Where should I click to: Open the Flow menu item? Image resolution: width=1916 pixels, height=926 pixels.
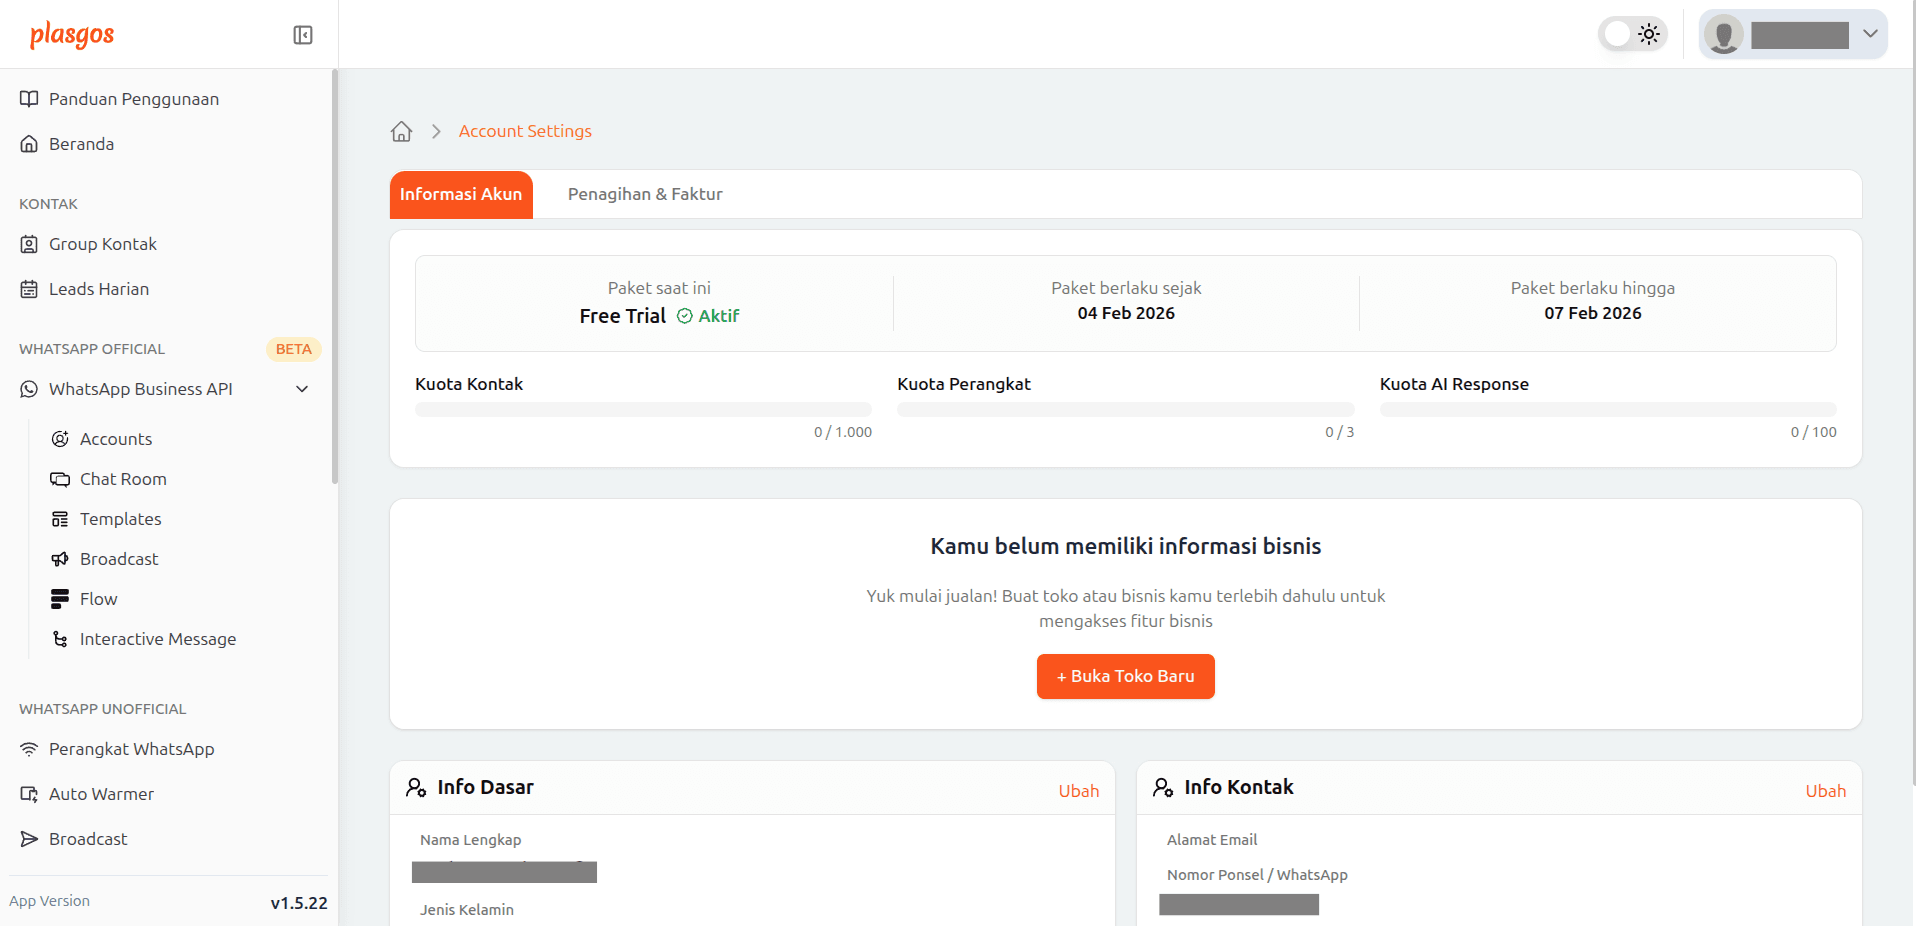(x=98, y=599)
